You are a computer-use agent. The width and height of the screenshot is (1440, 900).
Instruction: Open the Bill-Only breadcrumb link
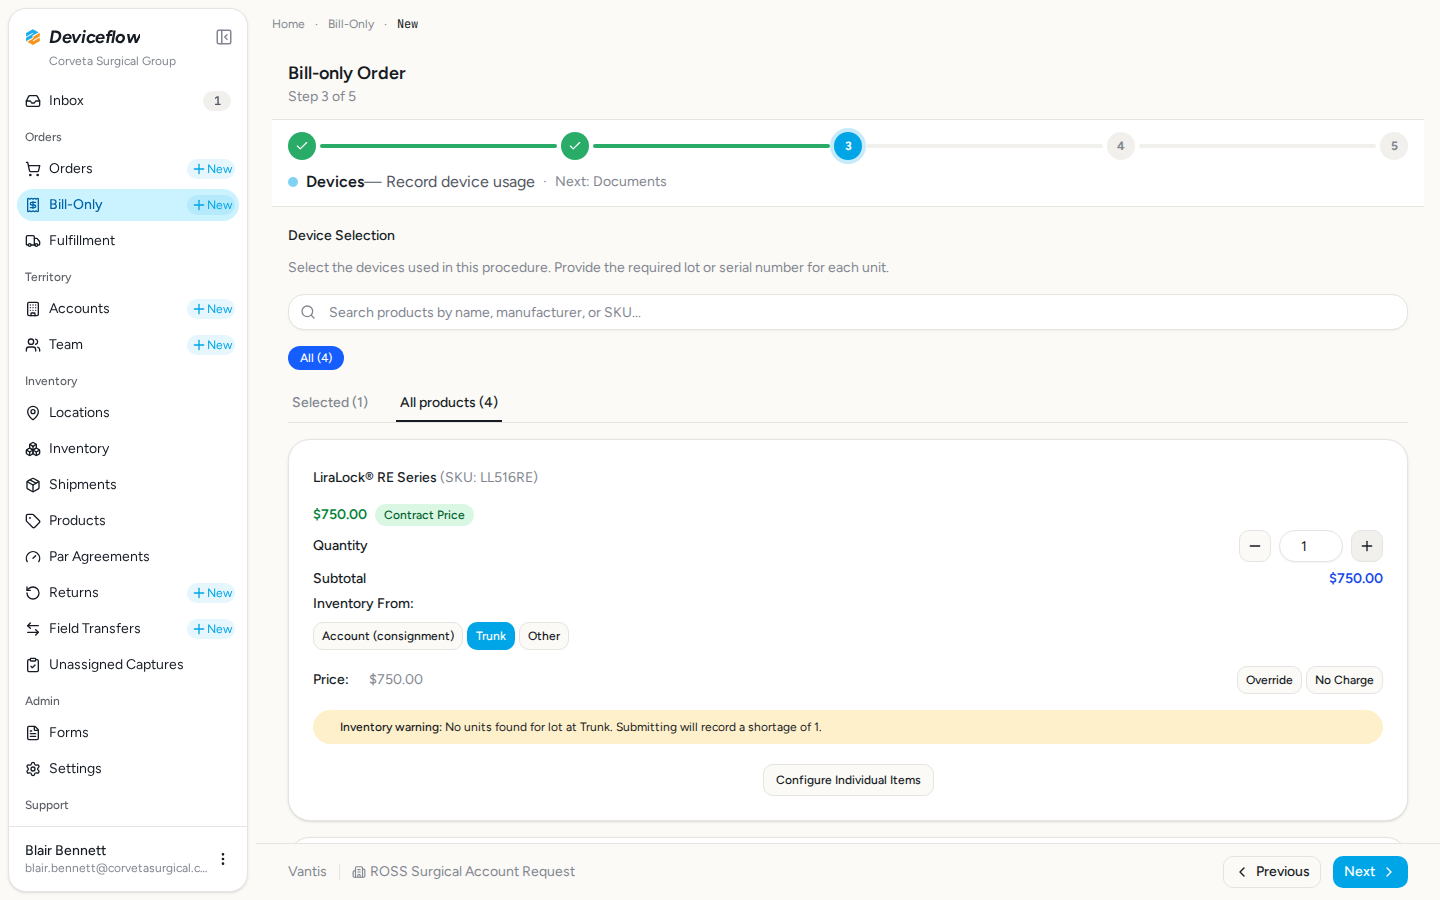(351, 24)
